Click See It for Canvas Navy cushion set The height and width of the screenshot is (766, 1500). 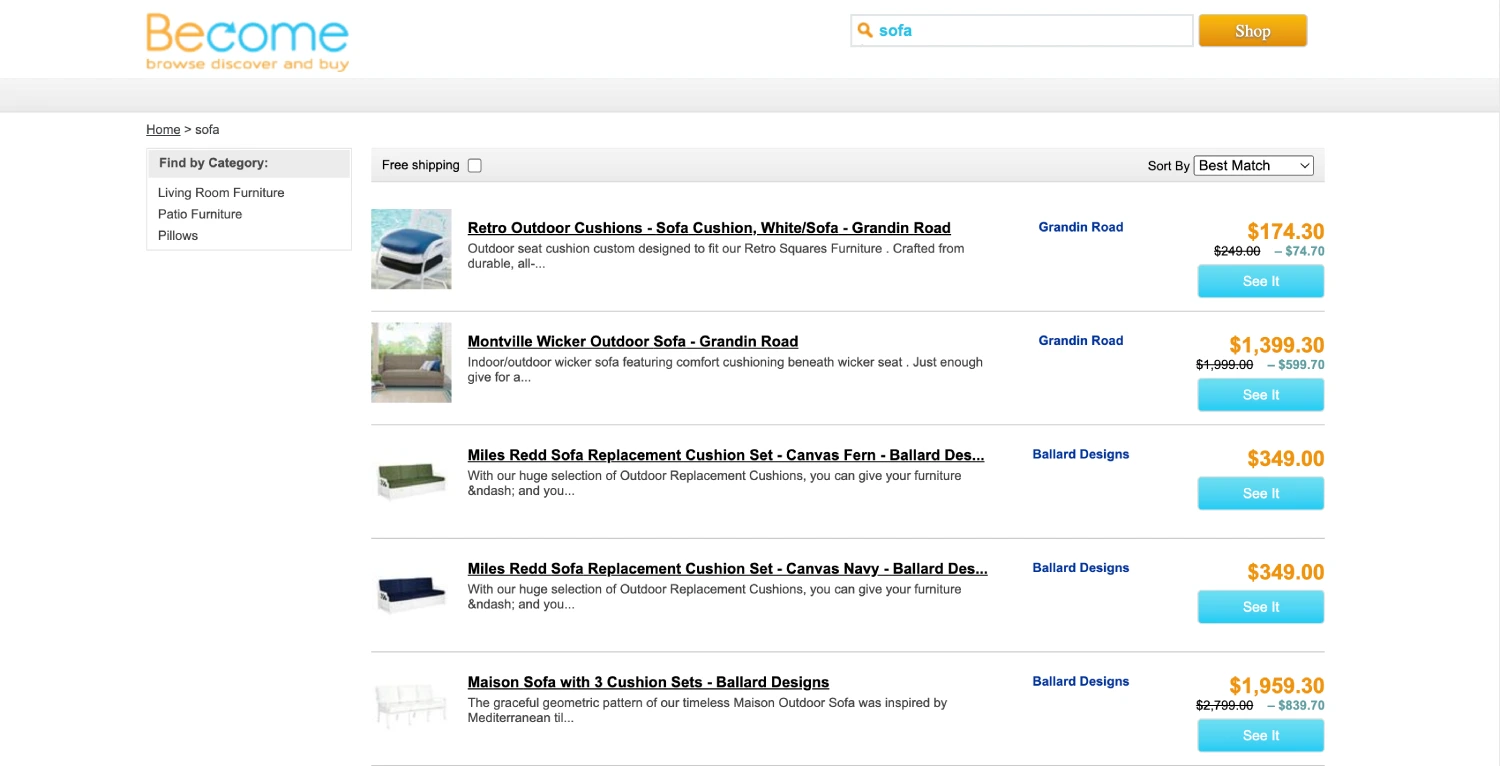coord(1261,607)
